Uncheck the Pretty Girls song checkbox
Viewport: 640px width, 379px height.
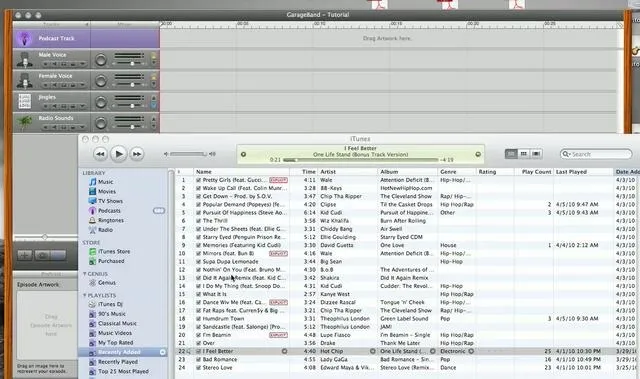point(198,180)
